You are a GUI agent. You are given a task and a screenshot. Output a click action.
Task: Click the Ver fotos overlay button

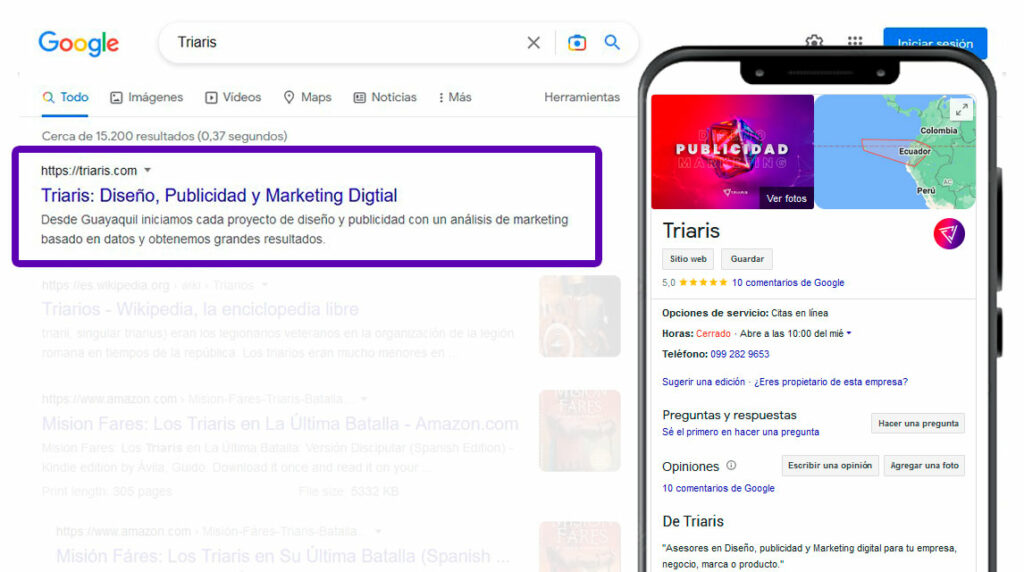(786, 199)
